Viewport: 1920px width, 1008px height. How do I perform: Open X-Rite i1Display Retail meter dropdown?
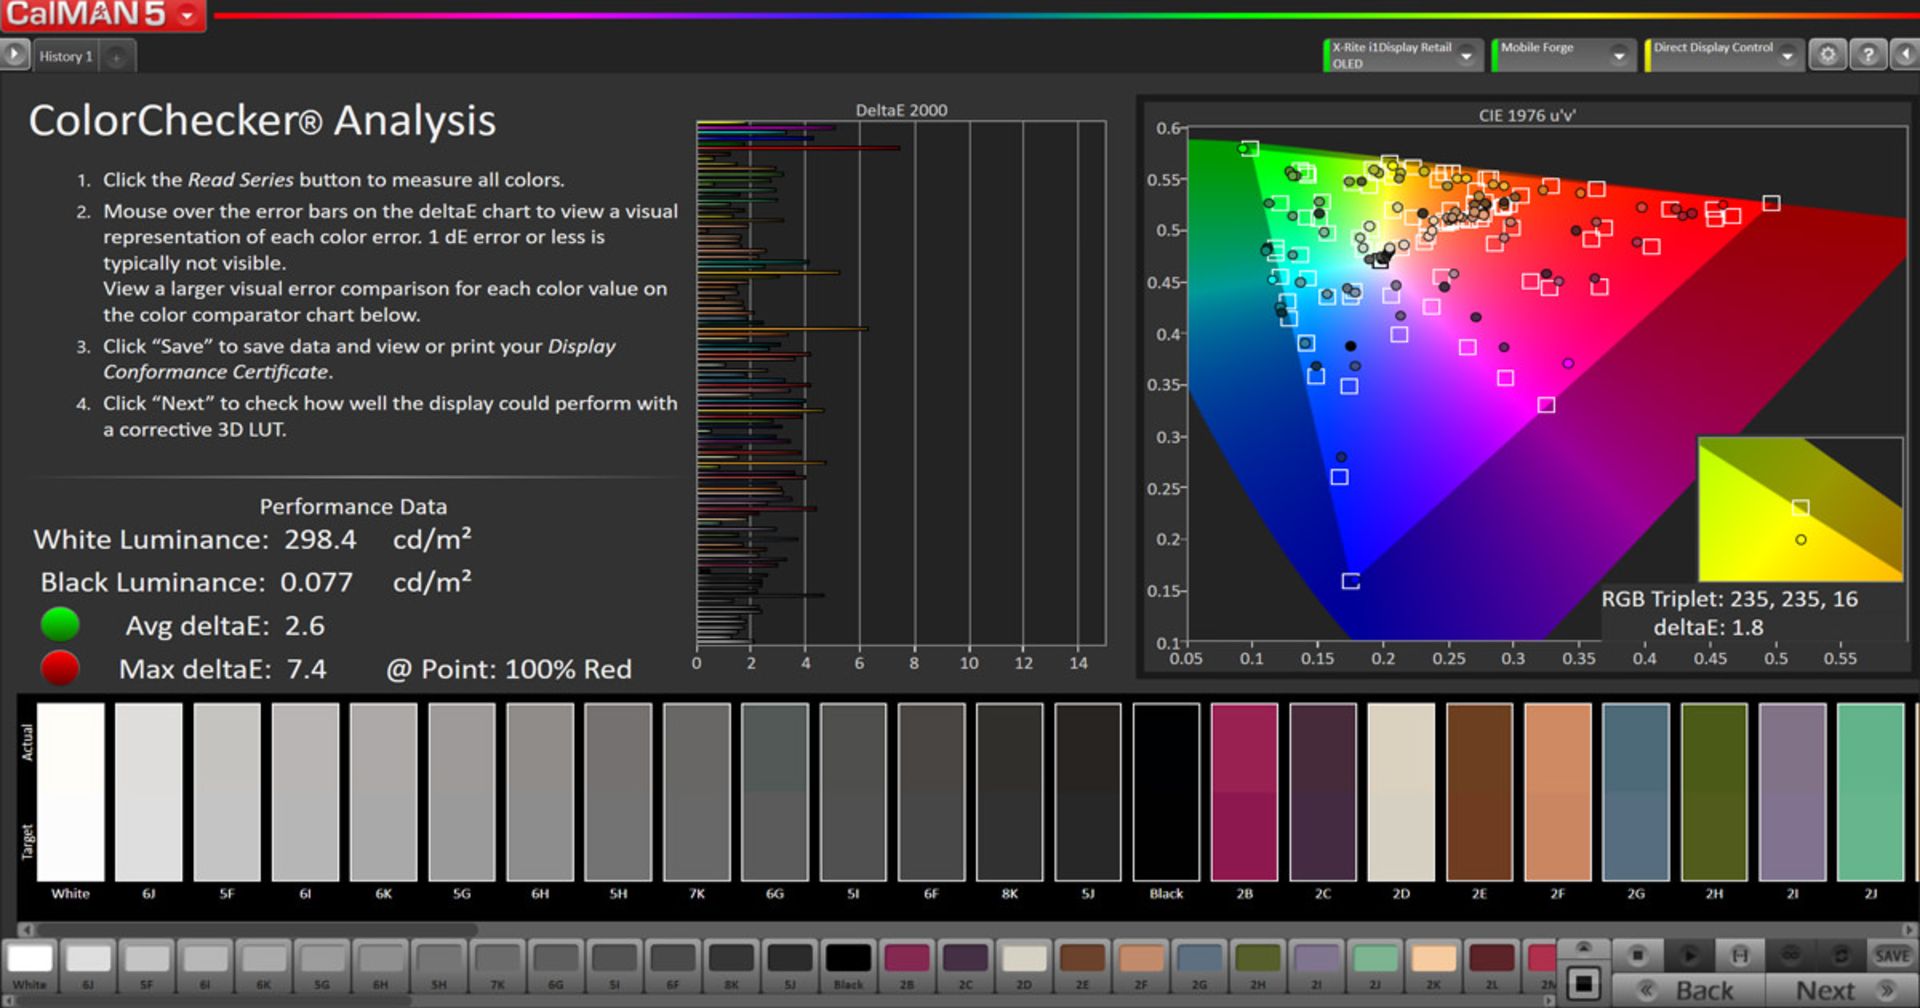(x=1466, y=56)
